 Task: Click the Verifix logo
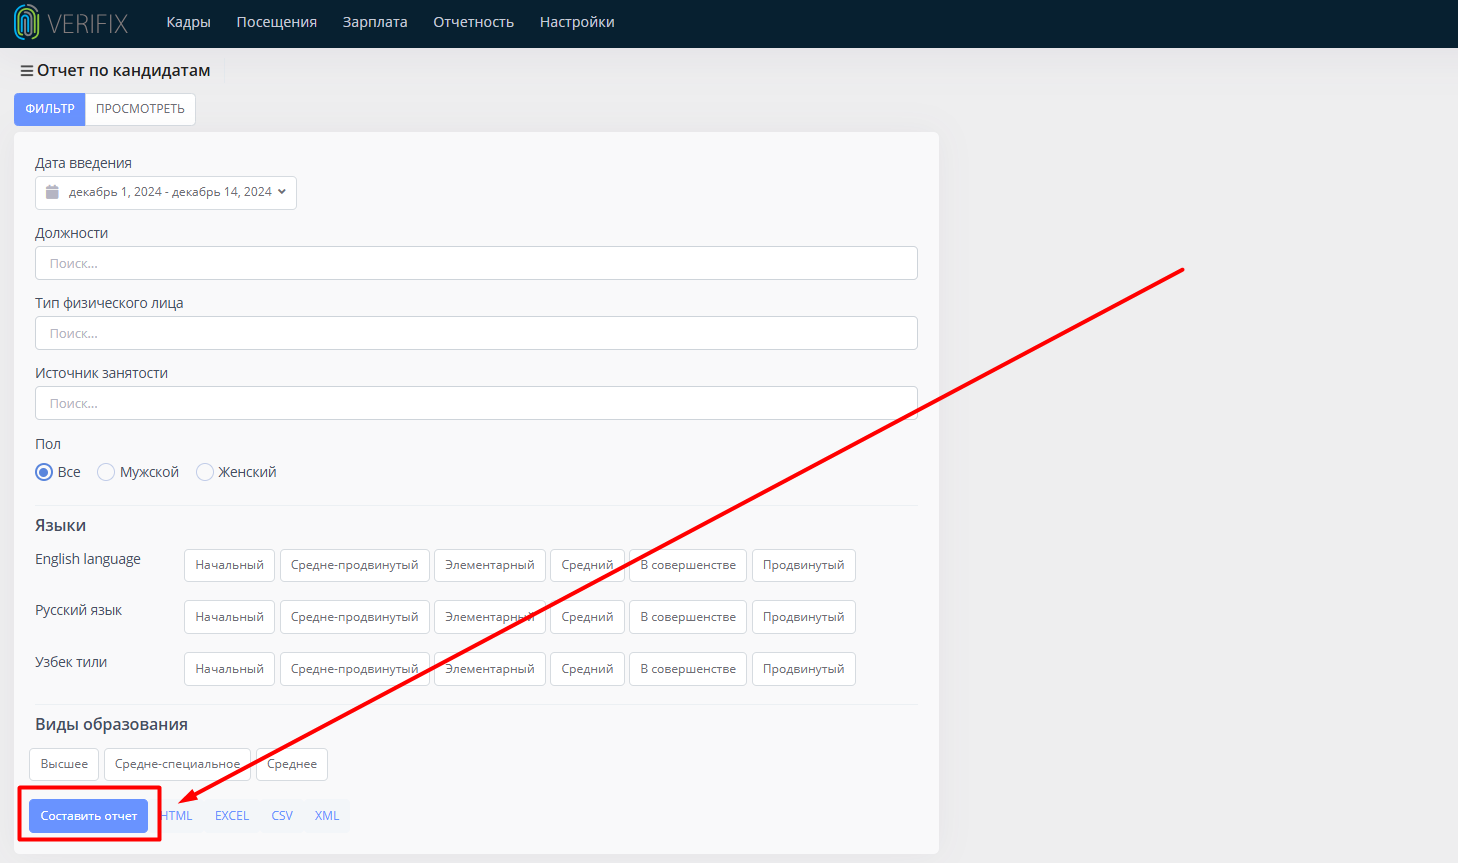click(x=71, y=22)
